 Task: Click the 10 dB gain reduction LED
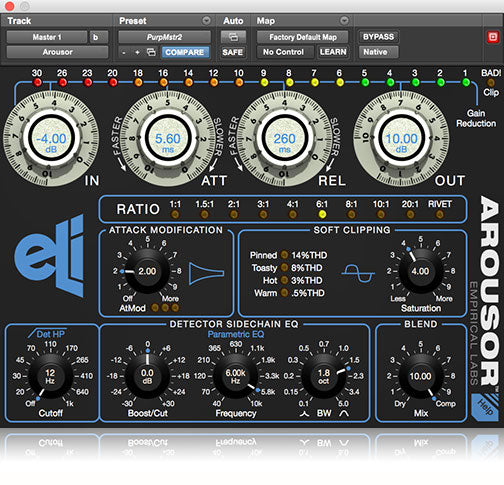tap(239, 82)
